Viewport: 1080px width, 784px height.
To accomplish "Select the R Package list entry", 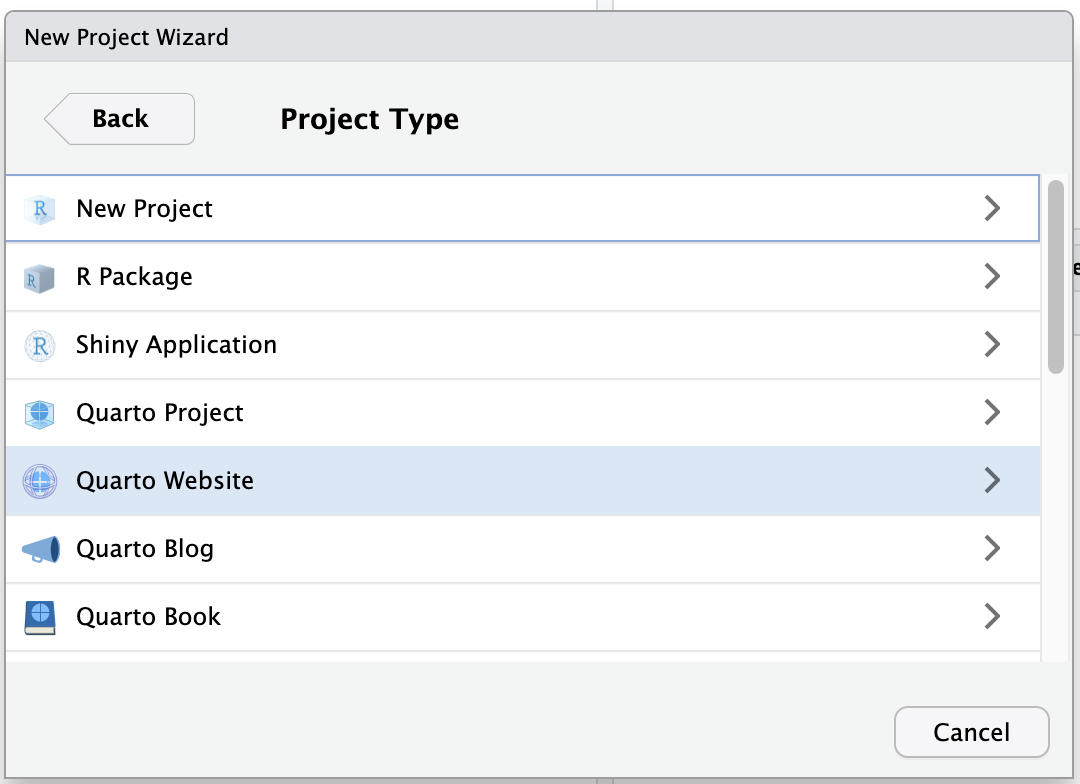I will [x=134, y=277].
